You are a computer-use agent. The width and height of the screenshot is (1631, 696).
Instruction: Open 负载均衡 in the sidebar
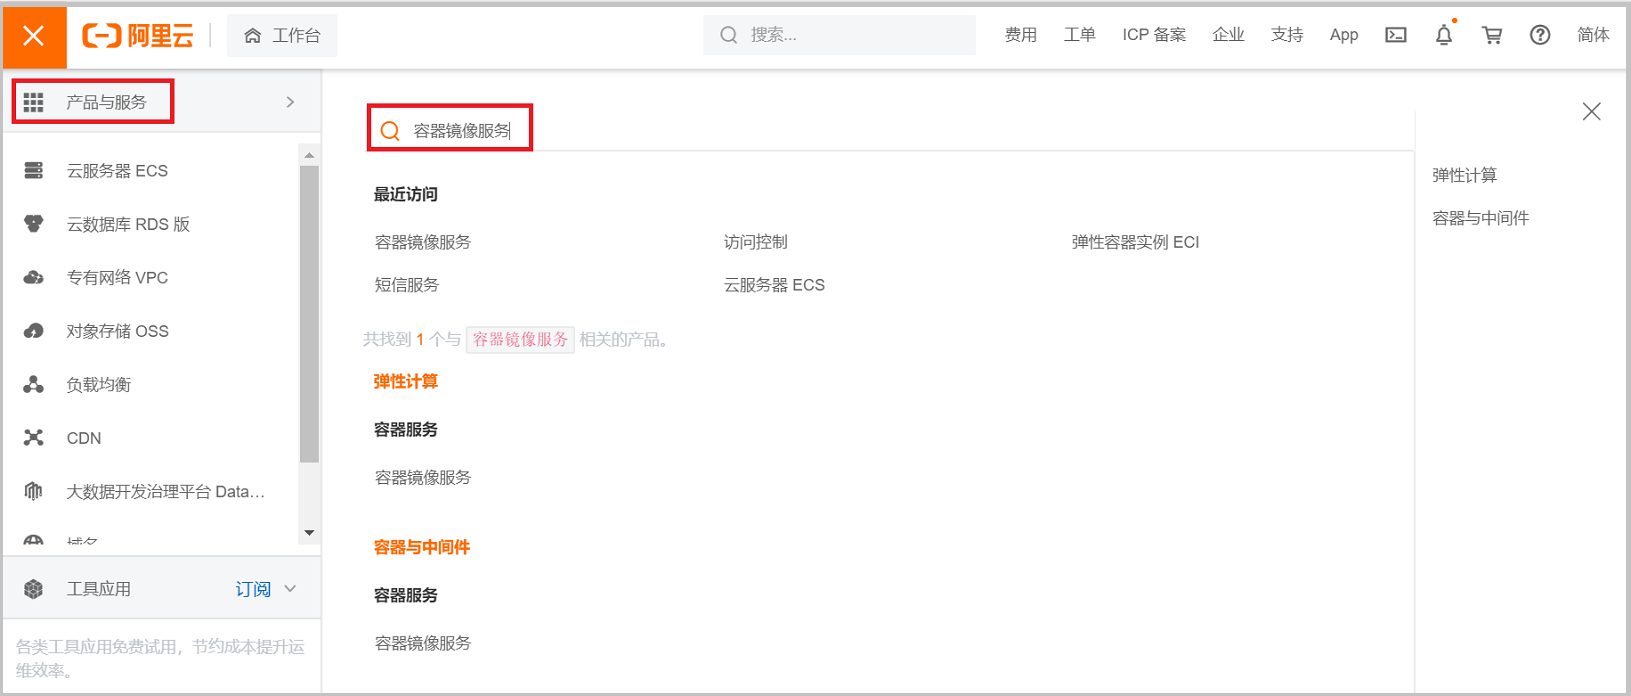click(99, 384)
